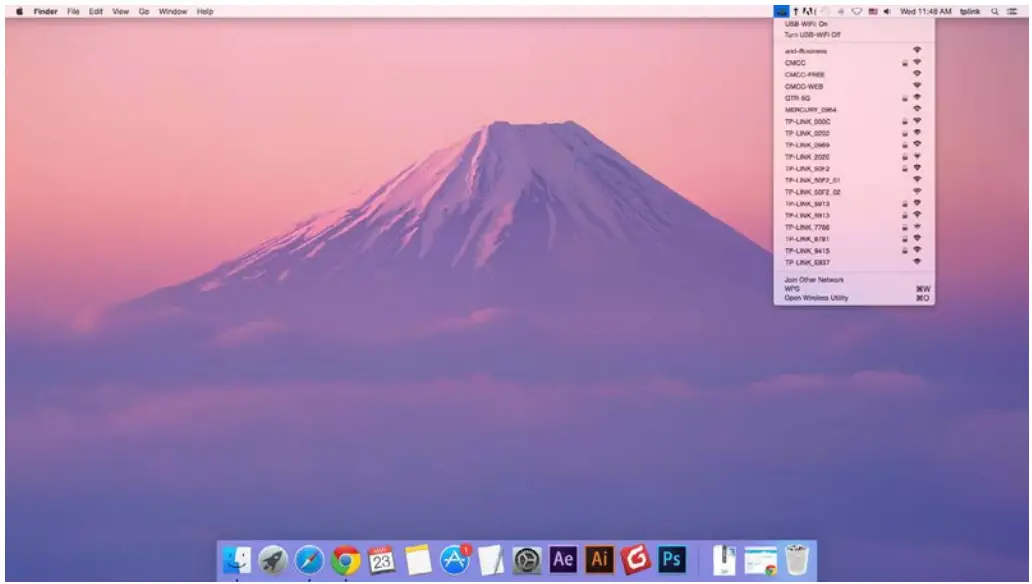Click Open Wireless Utility entry

817,298
